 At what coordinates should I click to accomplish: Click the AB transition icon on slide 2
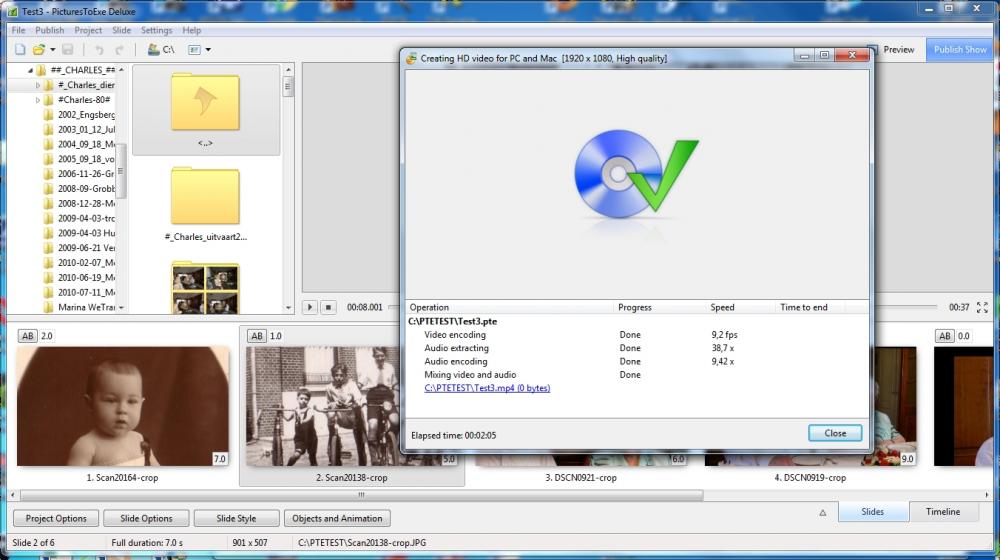point(257,336)
